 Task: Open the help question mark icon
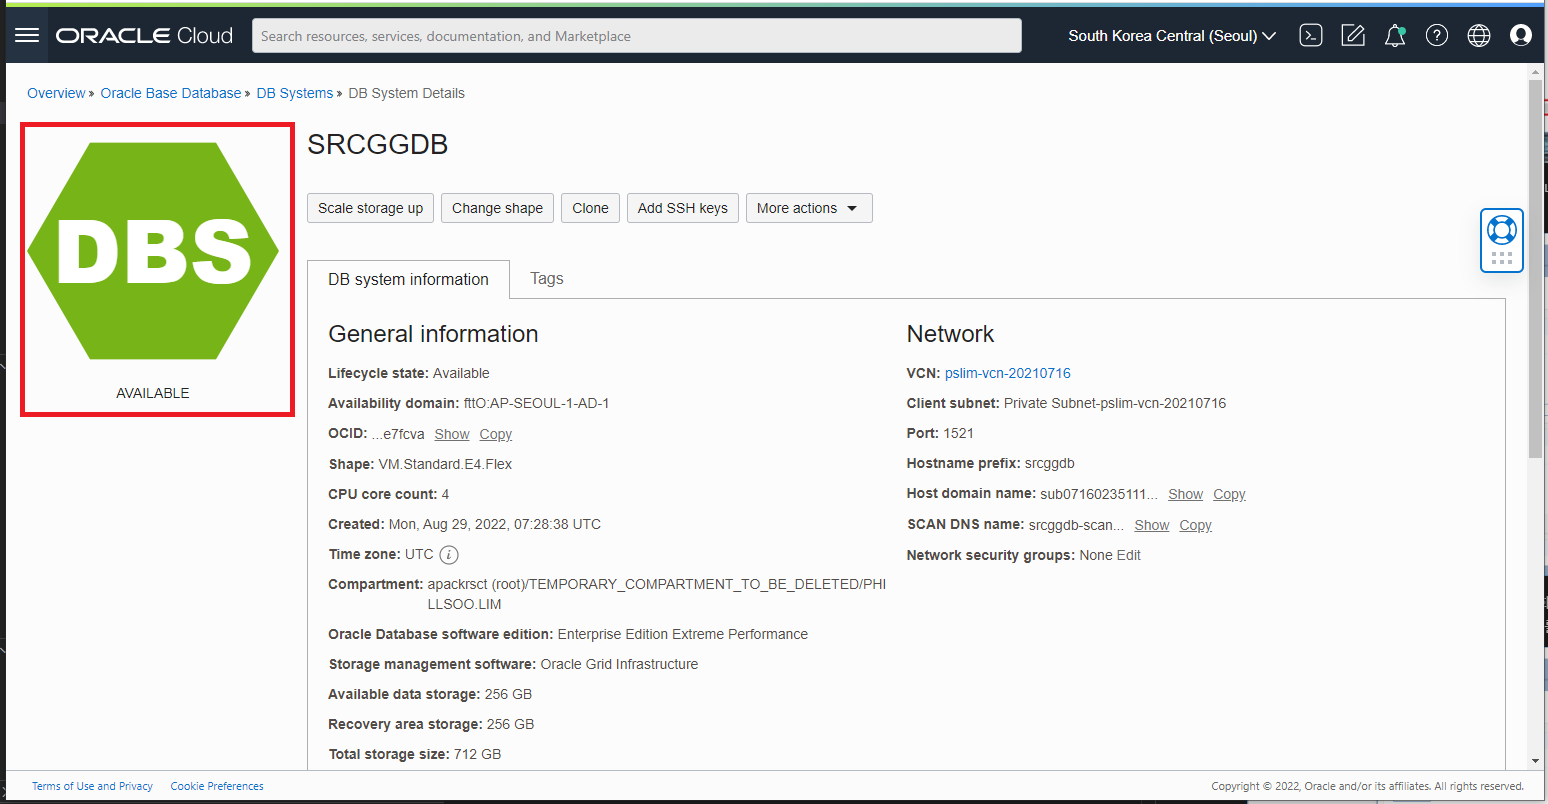pos(1437,36)
